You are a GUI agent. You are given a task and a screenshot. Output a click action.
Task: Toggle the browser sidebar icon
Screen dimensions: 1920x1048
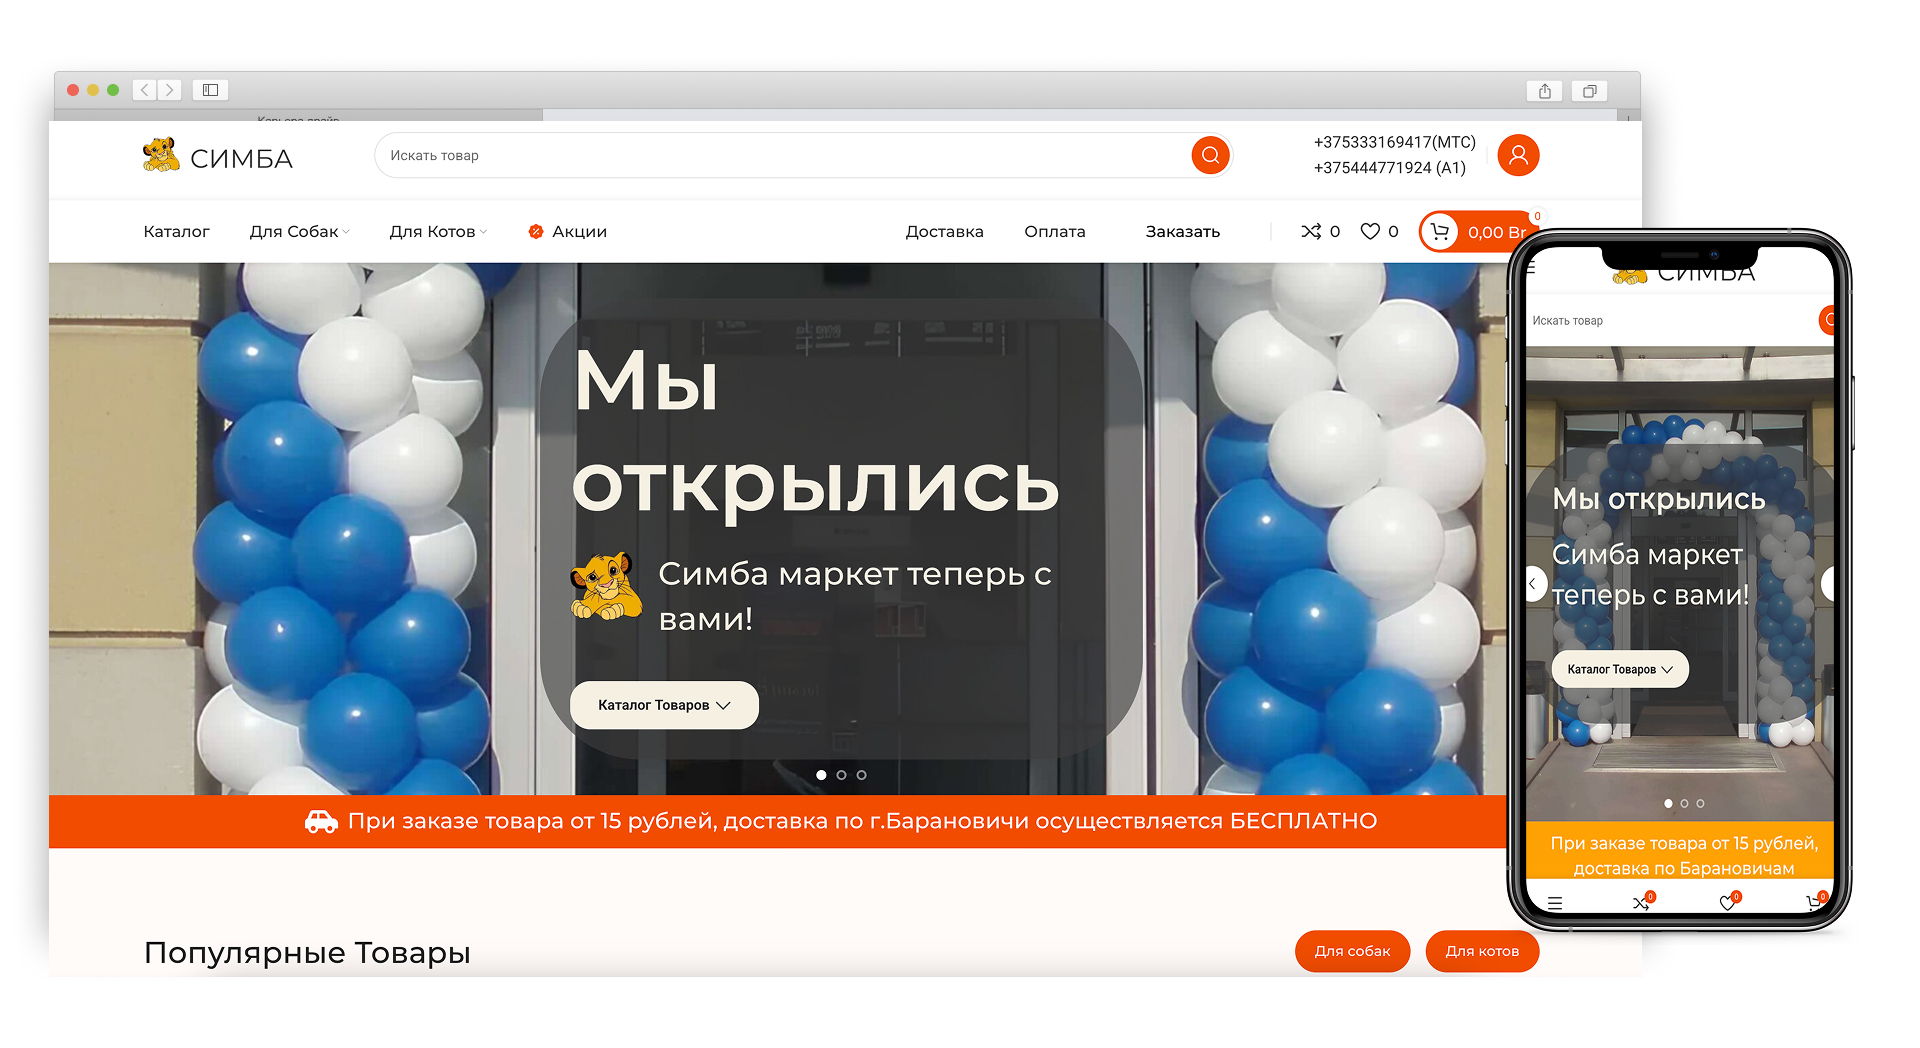click(x=211, y=90)
